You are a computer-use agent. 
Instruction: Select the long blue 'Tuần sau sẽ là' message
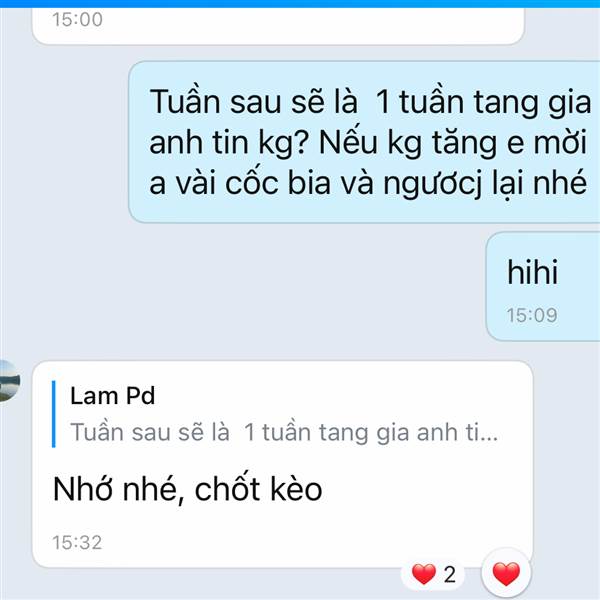364,142
